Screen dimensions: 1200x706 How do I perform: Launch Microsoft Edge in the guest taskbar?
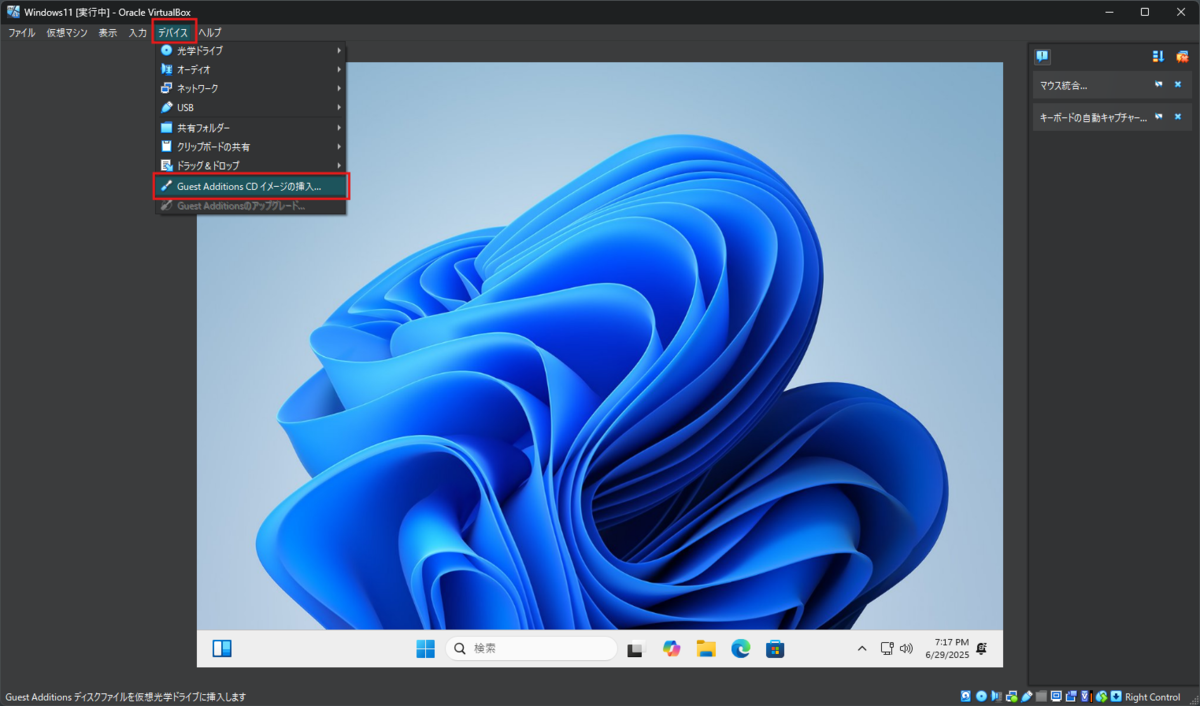[740, 649]
